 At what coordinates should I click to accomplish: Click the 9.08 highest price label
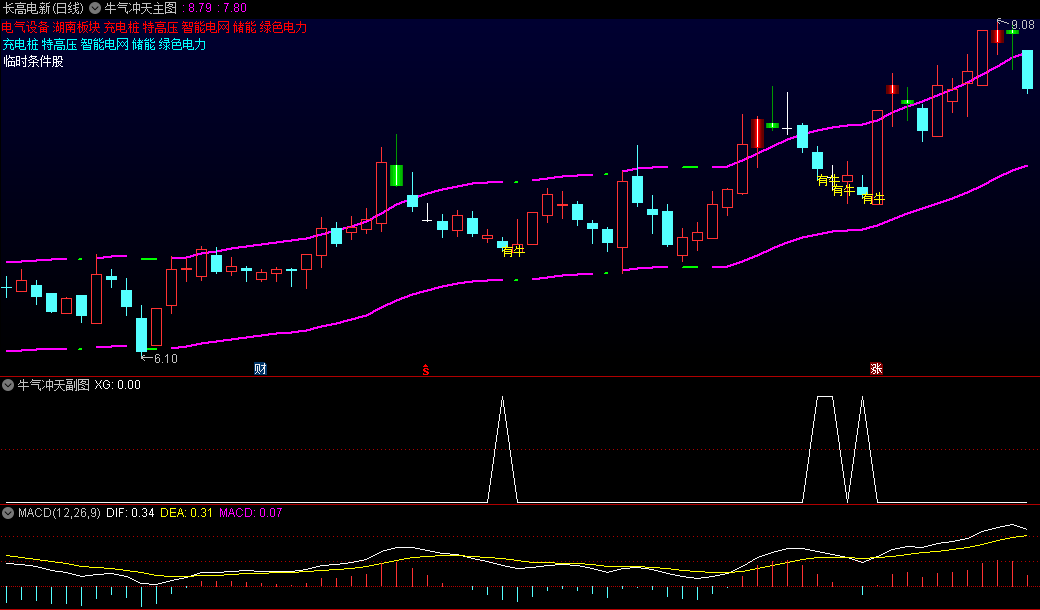click(x=1022, y=25)
